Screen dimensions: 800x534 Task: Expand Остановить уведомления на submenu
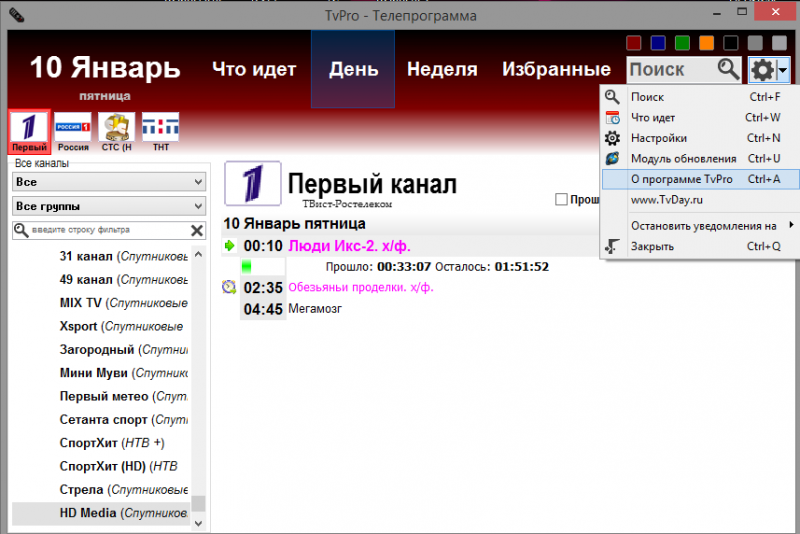click(x=699, y=225)
